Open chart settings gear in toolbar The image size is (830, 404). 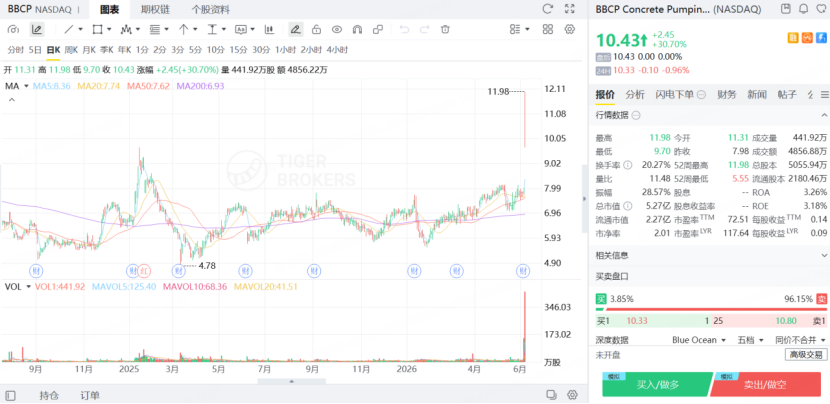click(x=570, y=29)
